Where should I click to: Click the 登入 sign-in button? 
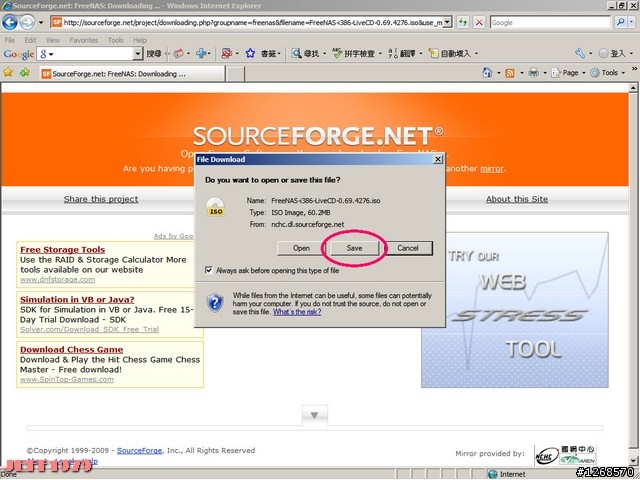[611, 53]
